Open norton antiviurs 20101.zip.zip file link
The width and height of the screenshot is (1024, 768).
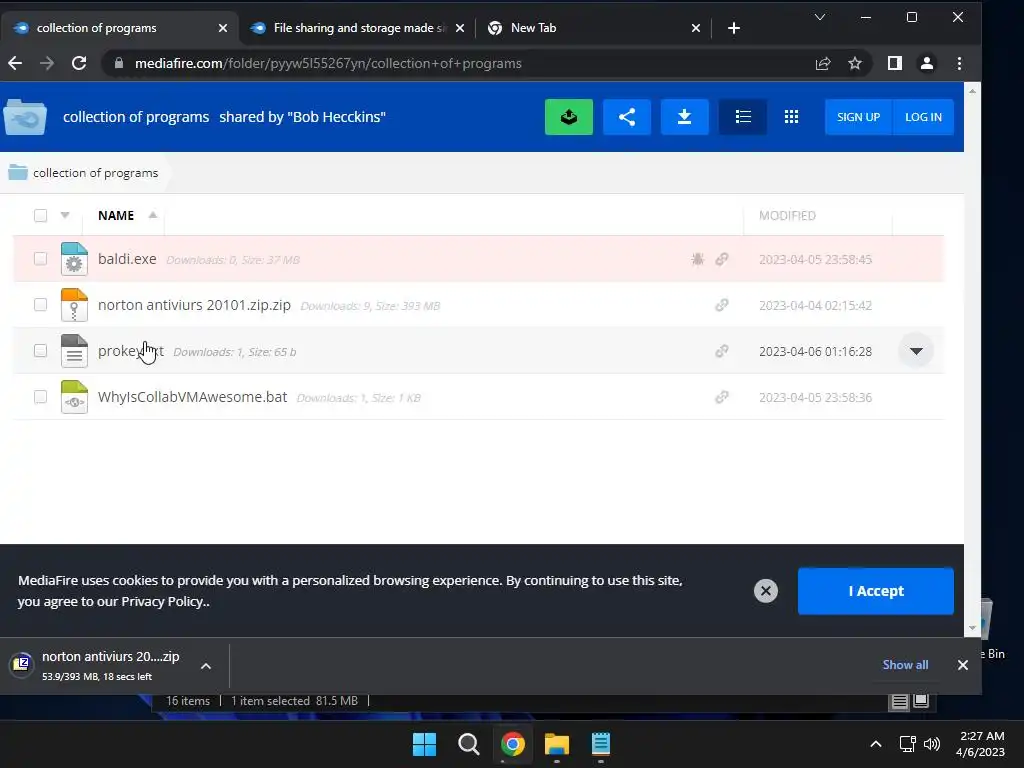pyautogui.click(x=194, y=305)
